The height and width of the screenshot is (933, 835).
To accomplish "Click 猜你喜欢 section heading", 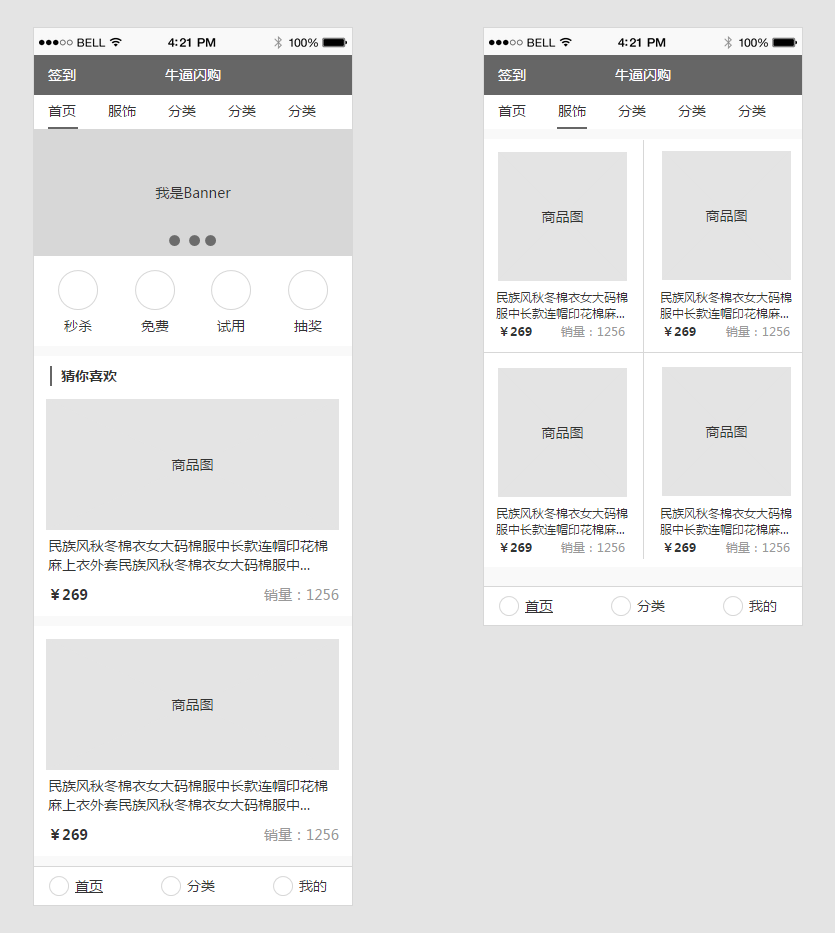I will pyautogui.click(x=89, y=376).
